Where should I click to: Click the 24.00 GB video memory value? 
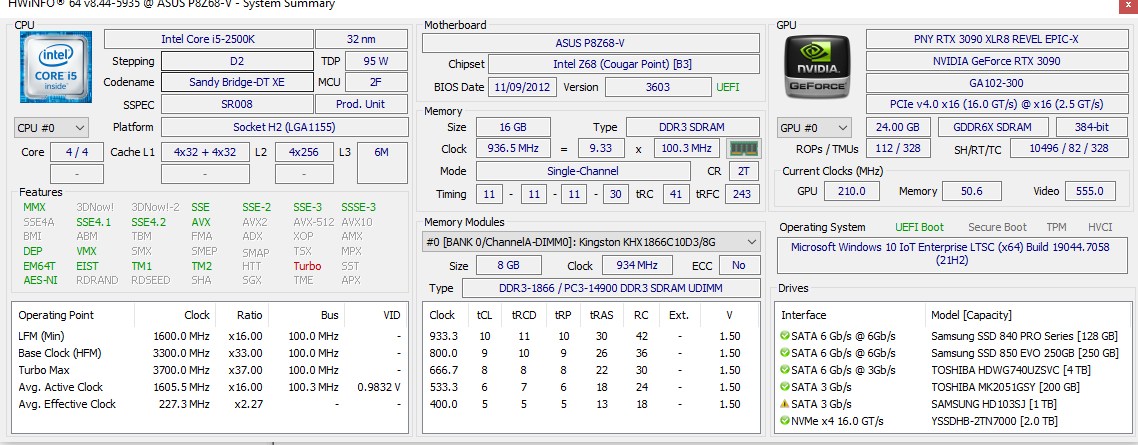[x=897, y=127]
